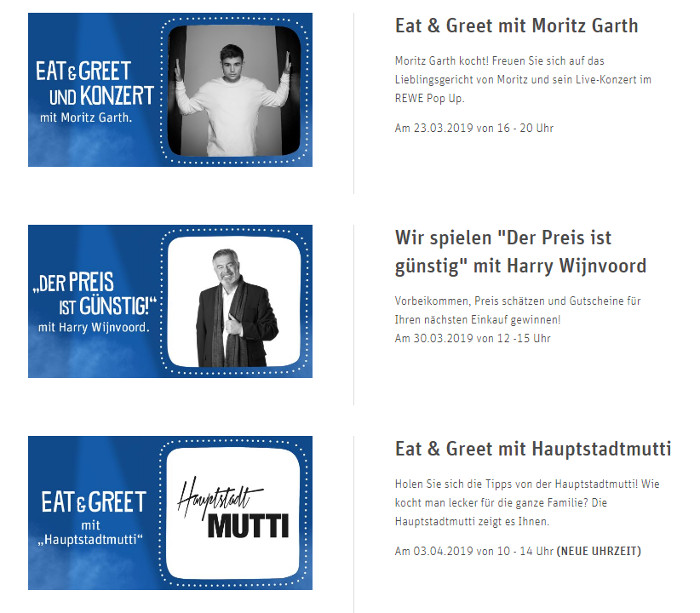
Task: Select 'Eat & Greet mit Moritz Garth' heading
Action: (x=517, y=26)
